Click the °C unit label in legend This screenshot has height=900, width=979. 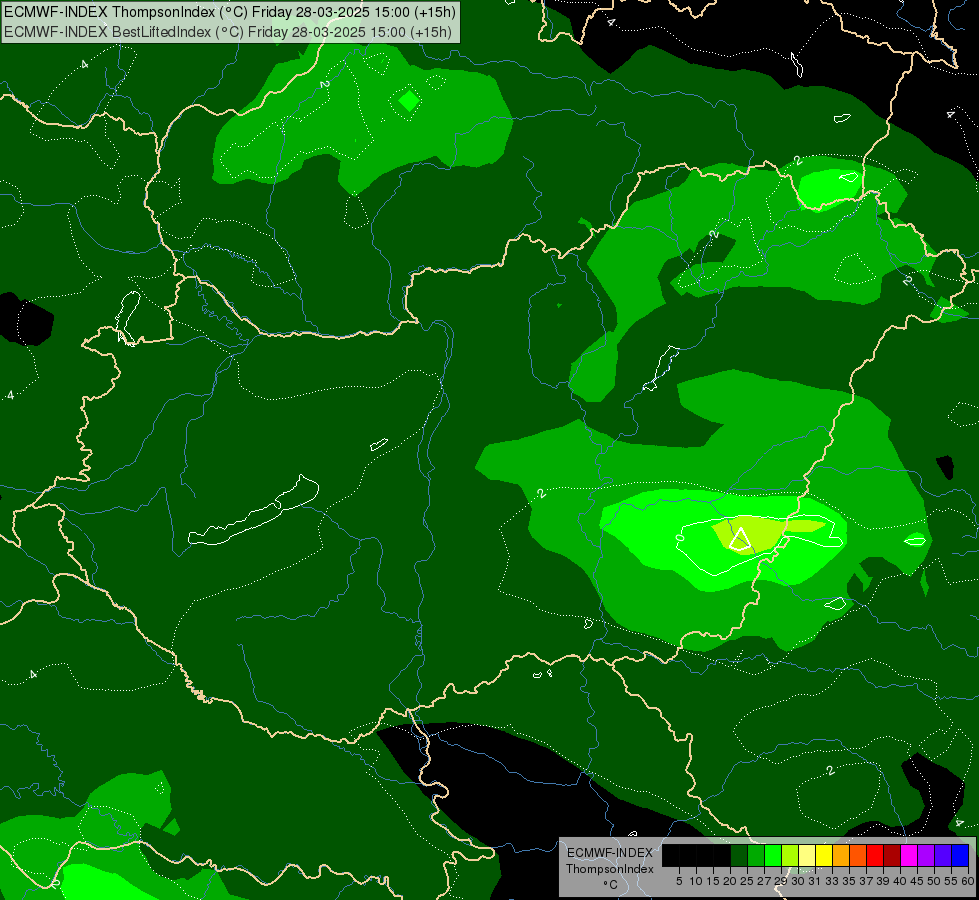(611, 884)
